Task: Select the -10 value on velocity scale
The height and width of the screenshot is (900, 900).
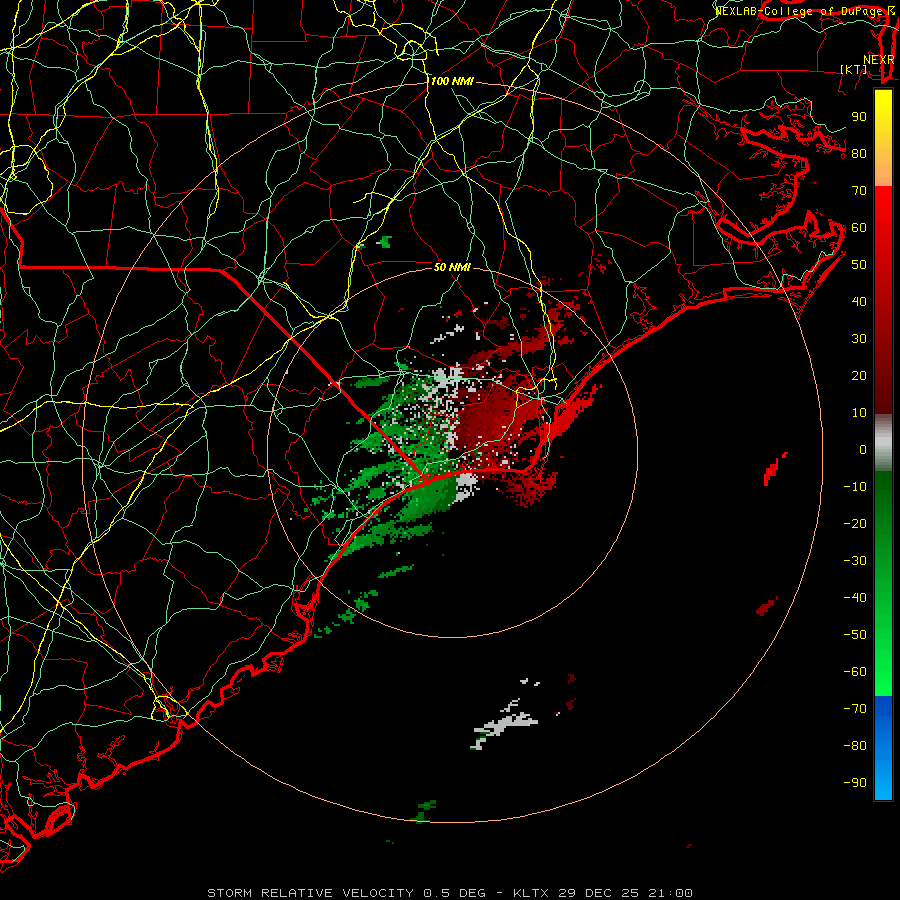Action: 855,487
